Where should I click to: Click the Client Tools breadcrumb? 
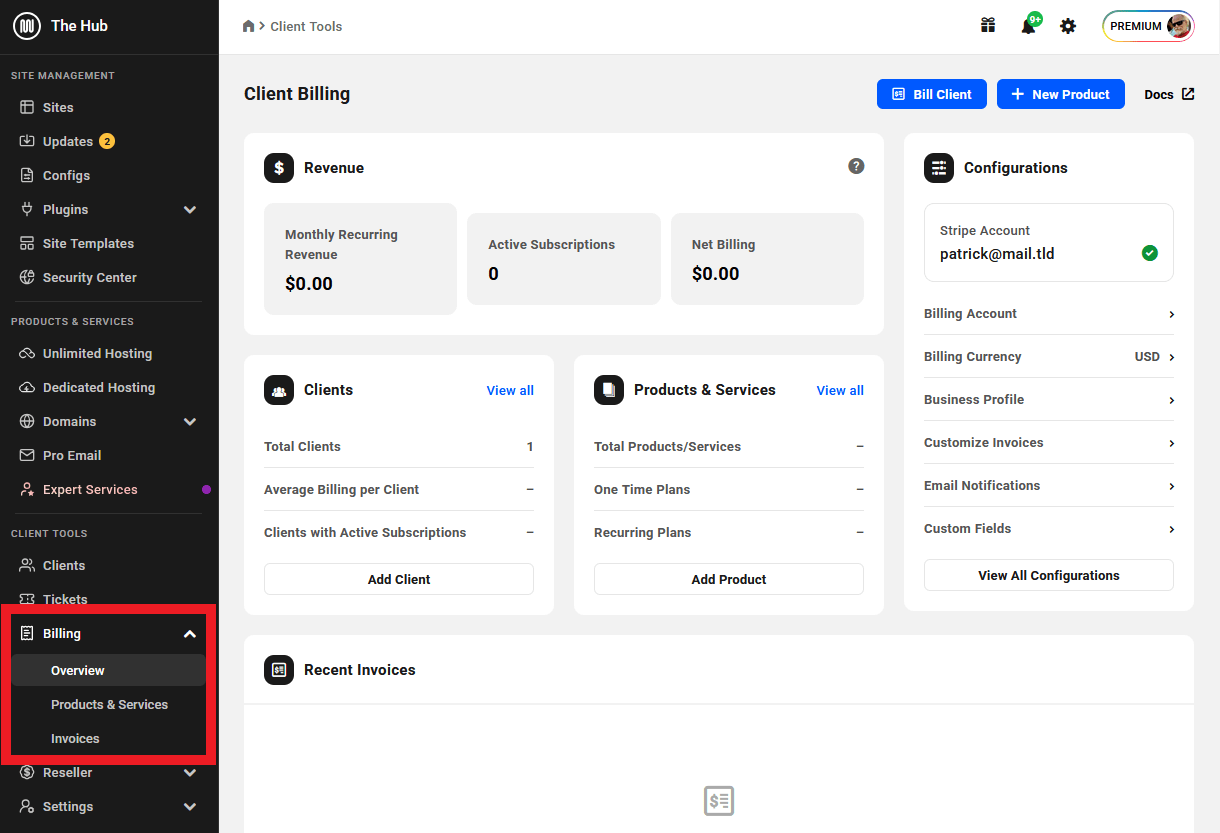[306, 26]
